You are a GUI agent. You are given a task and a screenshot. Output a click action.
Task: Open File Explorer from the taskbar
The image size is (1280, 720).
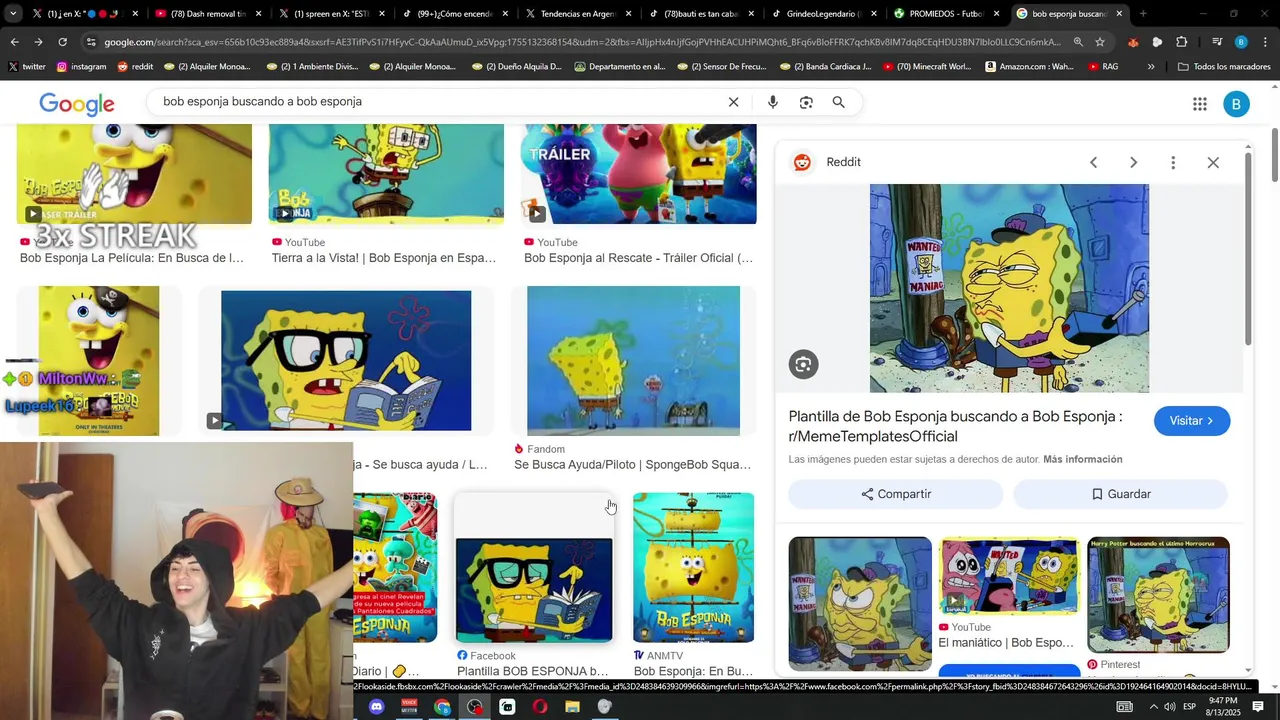click(572, 707)
